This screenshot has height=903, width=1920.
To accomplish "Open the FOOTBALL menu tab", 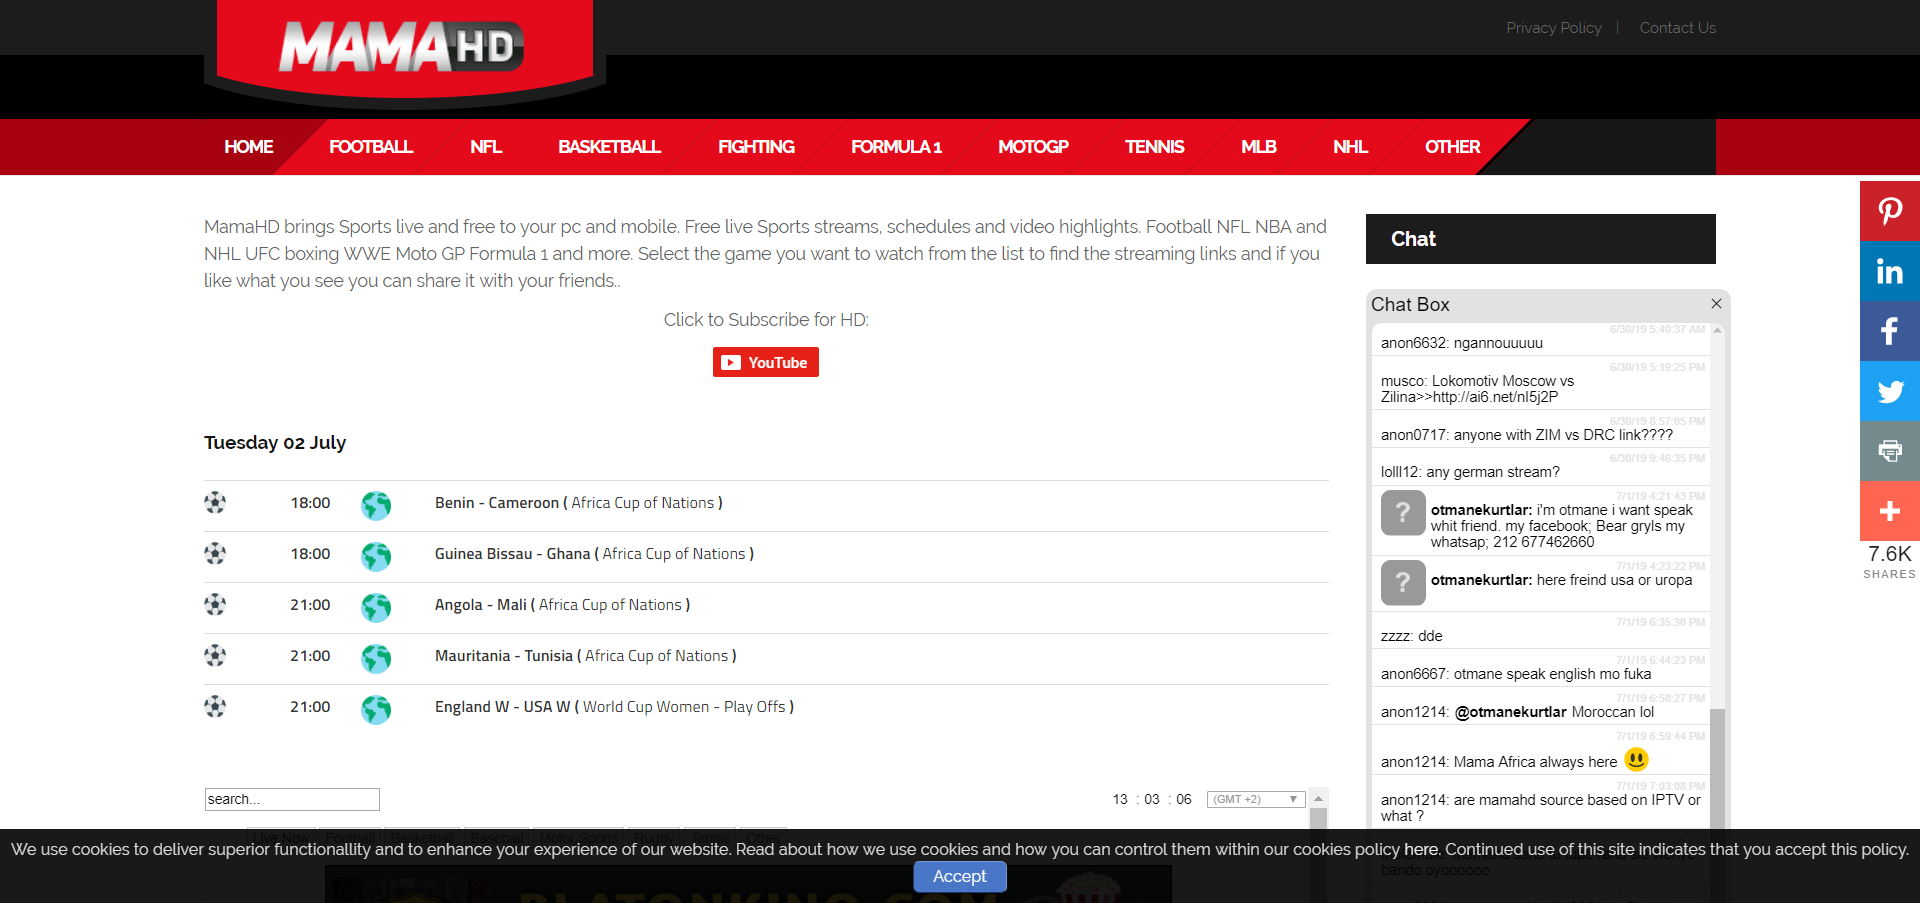I will [371, 147].
